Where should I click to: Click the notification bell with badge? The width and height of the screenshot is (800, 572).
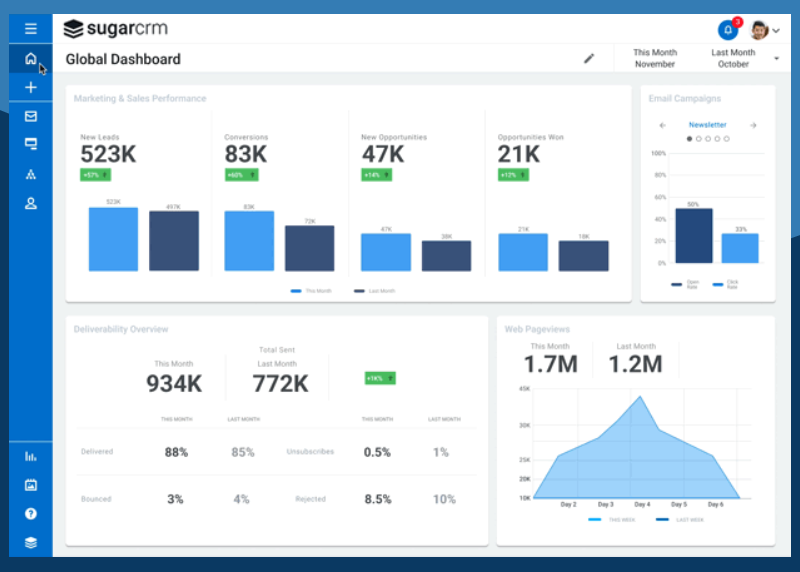pyautogui.click(x=728, y=30)
